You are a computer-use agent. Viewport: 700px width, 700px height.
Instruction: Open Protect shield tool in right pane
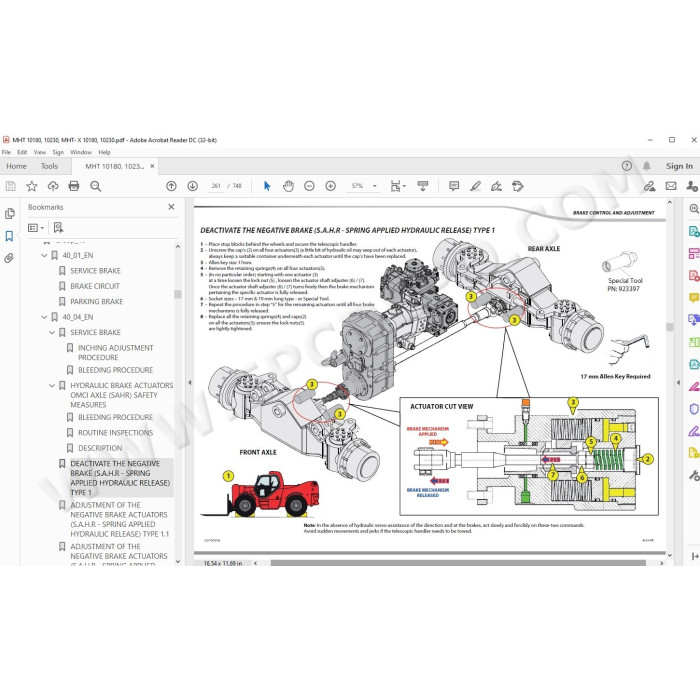pyautogui.click(x=694, y=408)
